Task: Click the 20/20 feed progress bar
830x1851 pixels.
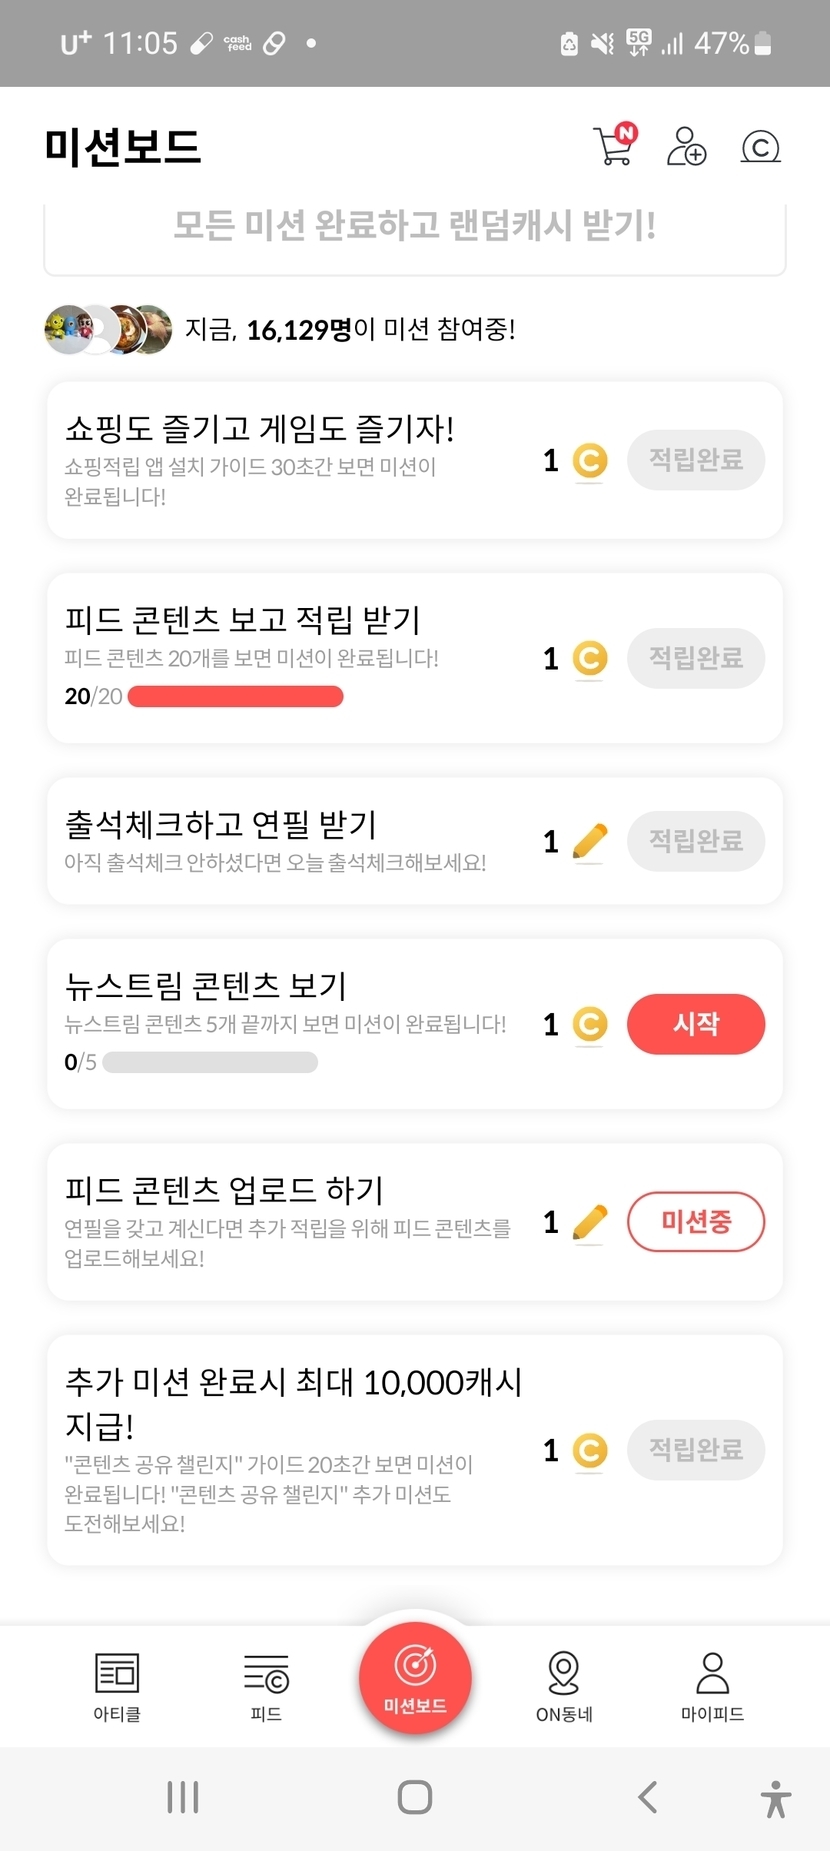Action: [236, 696]
